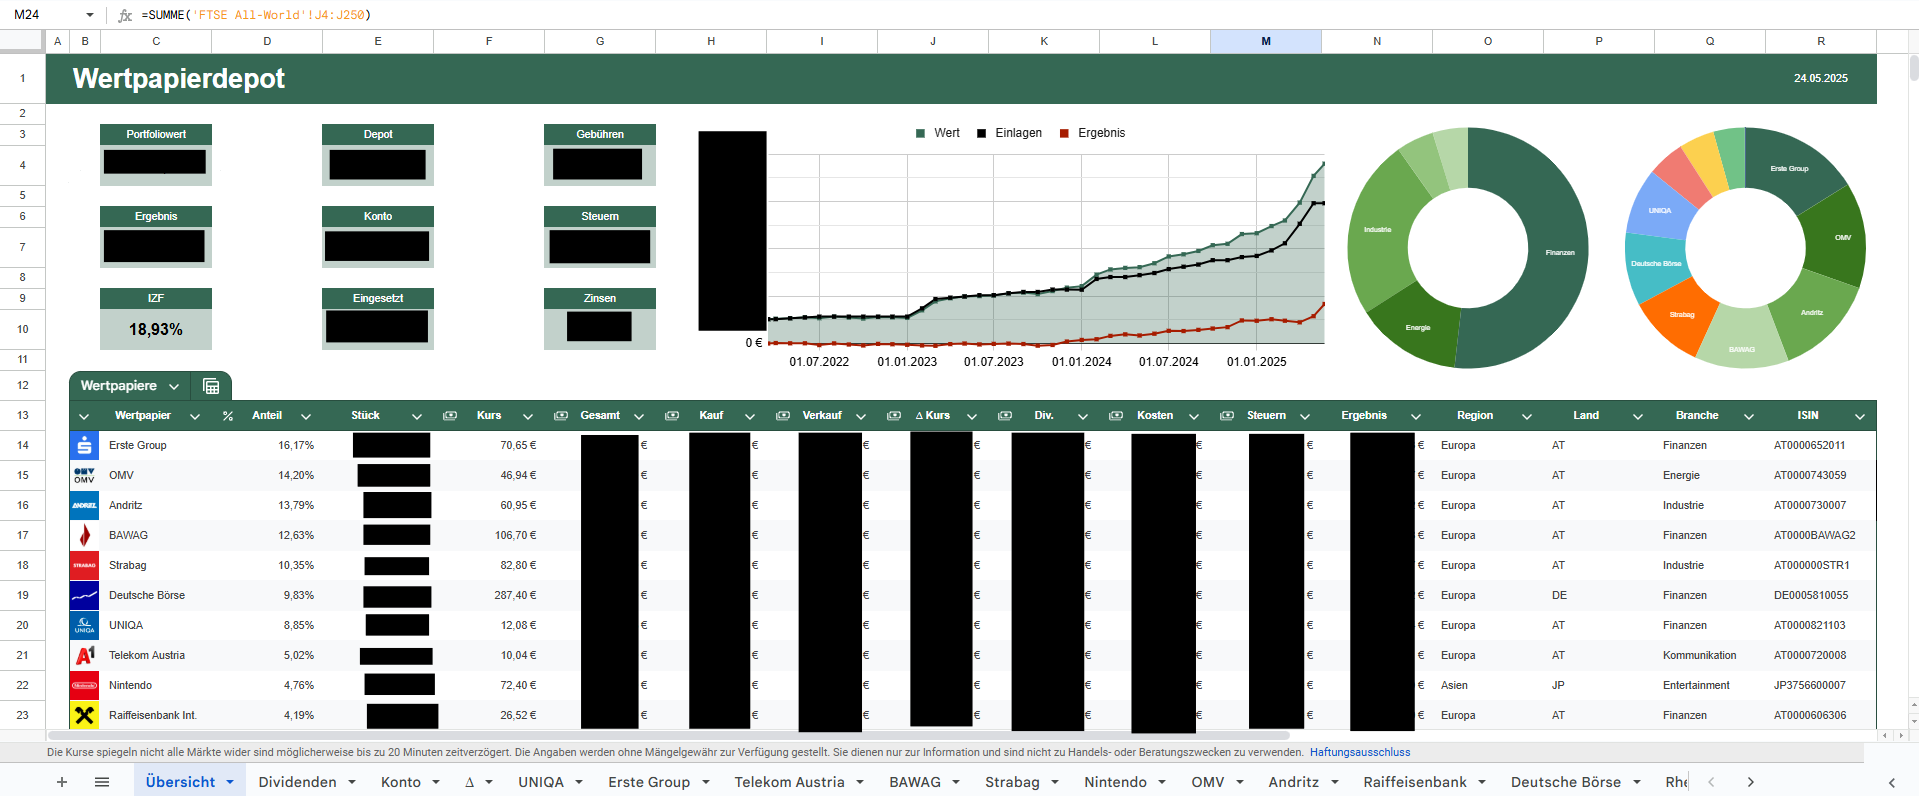Click the currency icon before Kurs header
Screen dimensions: 1919x796
point(450,416)
